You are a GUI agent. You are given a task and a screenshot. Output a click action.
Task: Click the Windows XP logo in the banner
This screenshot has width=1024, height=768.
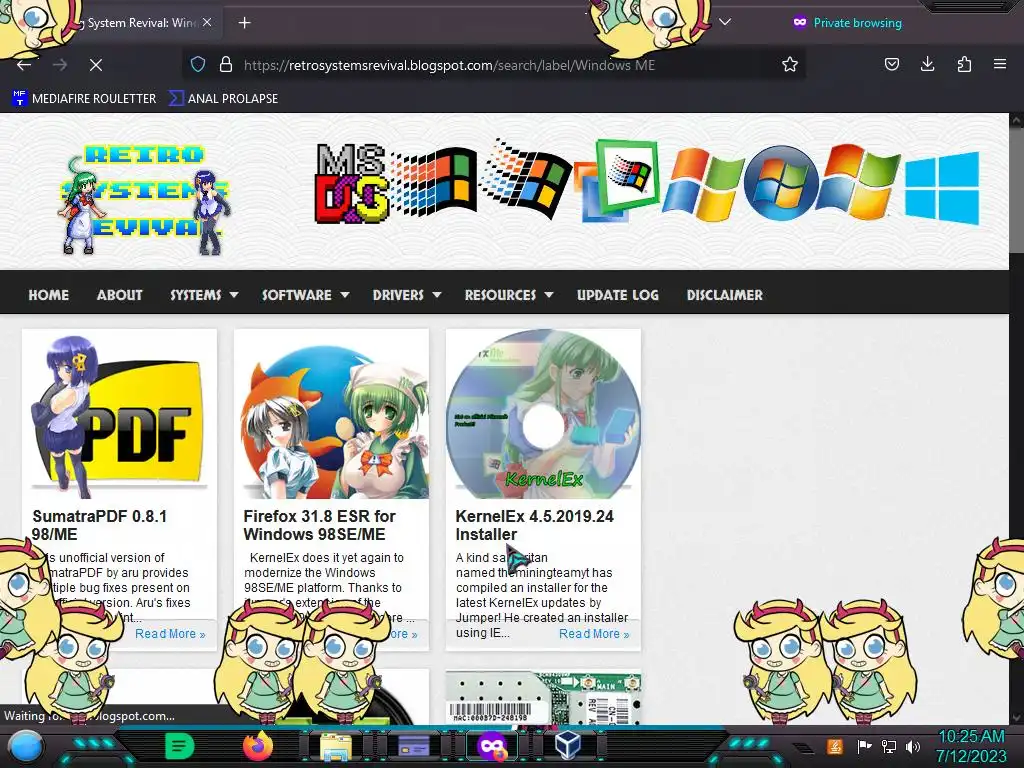click(x=702, y=184)
